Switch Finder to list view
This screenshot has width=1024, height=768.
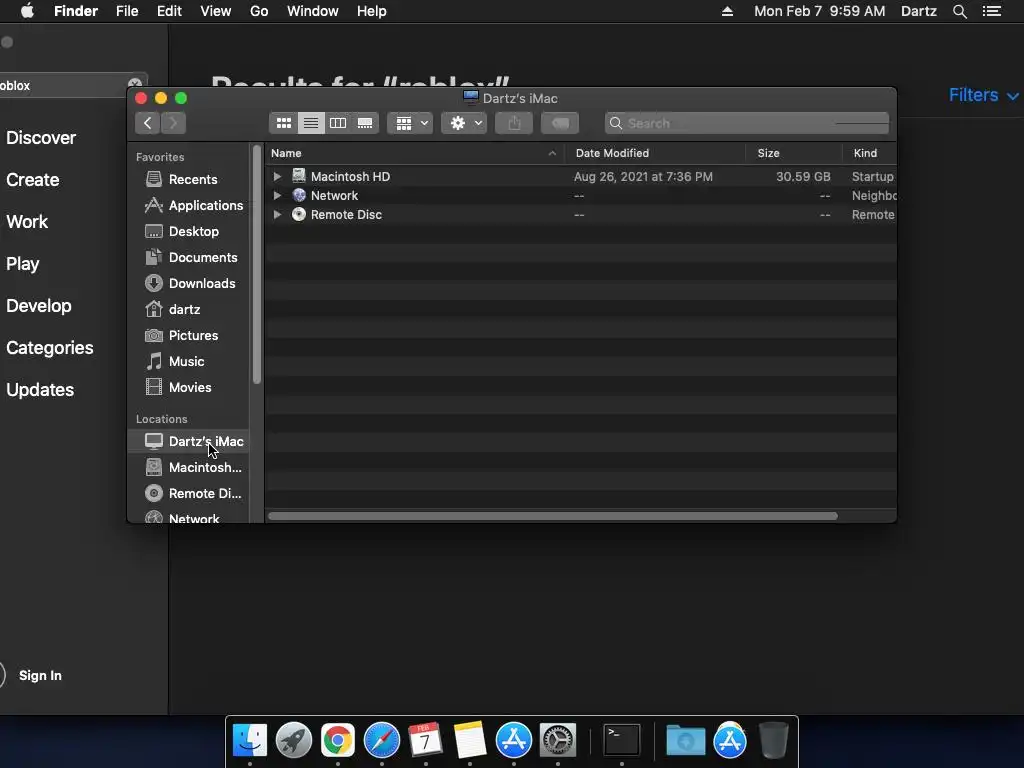(x=311, y=123)
